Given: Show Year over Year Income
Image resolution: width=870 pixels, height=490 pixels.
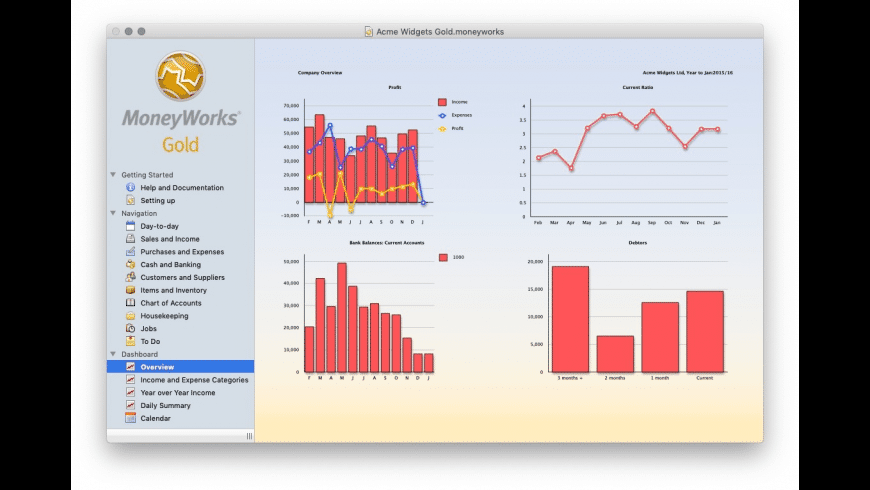Looking at the screenshot, I should [178, 392].
